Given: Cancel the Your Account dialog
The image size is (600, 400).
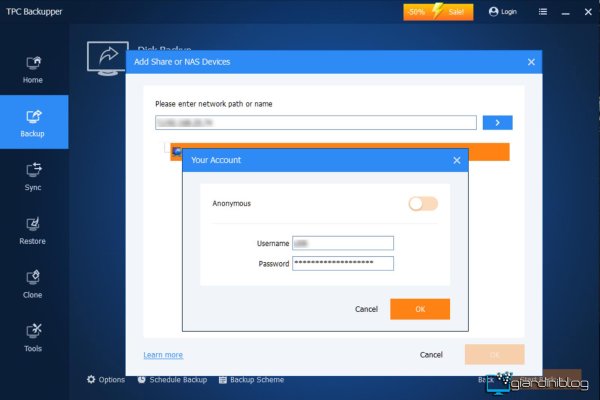Looking at the screenshot, I should 366,309.
